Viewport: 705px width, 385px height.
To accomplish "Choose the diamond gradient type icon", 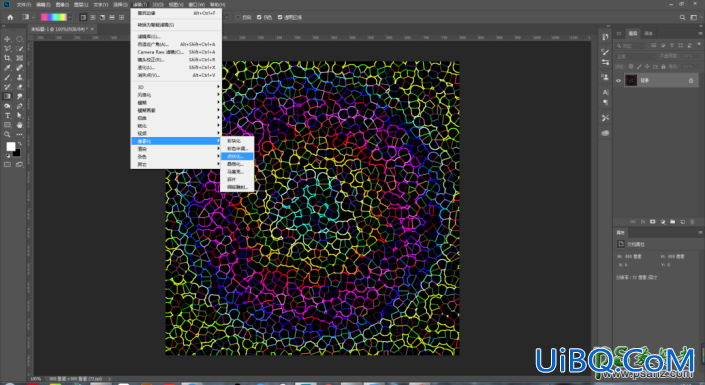I will click(121, 18).
